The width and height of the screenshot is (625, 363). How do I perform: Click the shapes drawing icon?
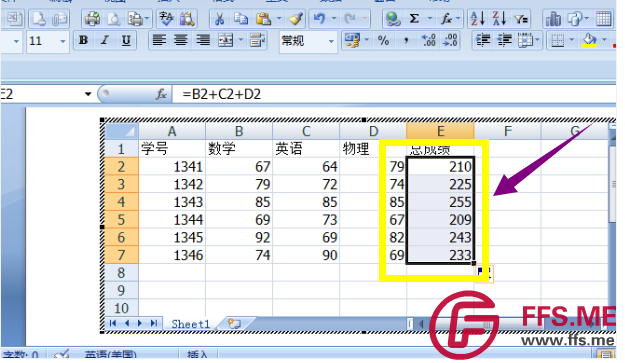click(575, 18)
